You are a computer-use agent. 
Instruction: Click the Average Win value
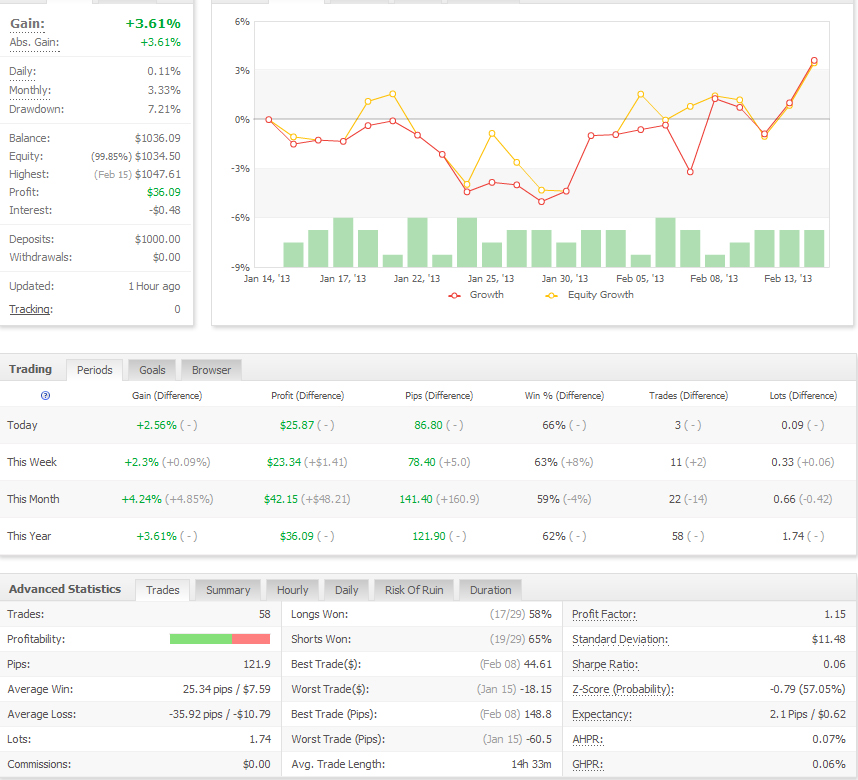pos(227,689)
